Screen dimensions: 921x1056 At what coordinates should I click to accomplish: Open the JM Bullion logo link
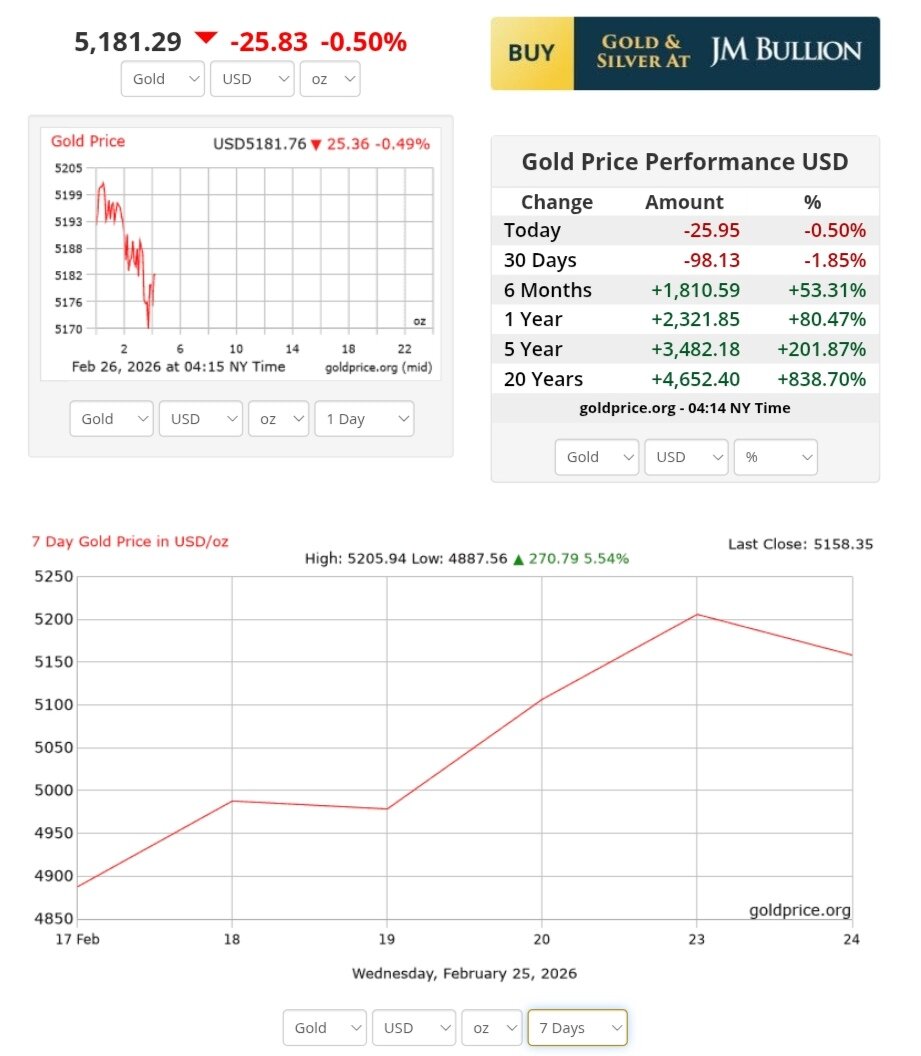tap(785, 52)
